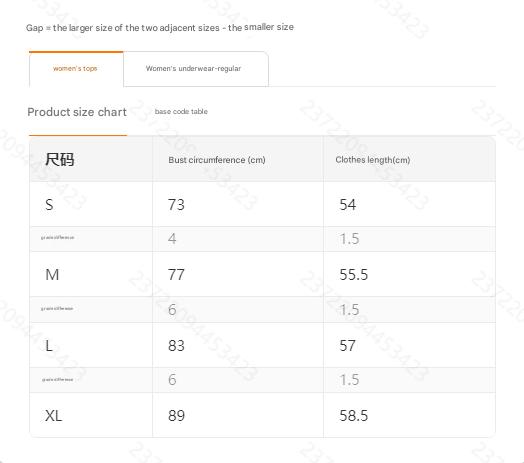524x463 pixels.
Task: Click clothes length 58.5 for size XL
Action: pos(354,416)
